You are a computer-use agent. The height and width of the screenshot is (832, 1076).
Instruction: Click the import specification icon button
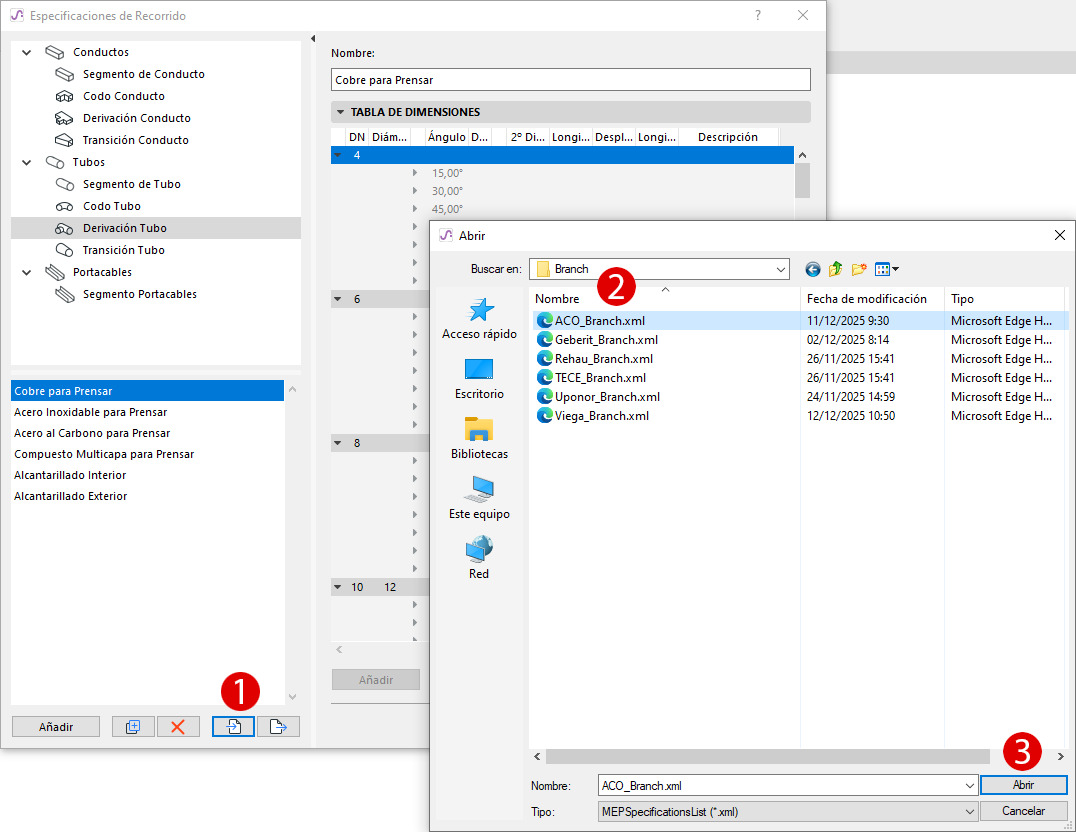pos(233,726)
